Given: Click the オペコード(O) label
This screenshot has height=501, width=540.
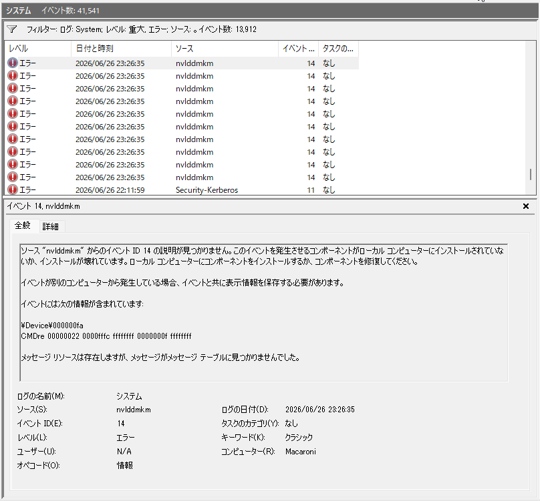Looking at the screenshot, I should pyautogui.click(x=38, y=466).
